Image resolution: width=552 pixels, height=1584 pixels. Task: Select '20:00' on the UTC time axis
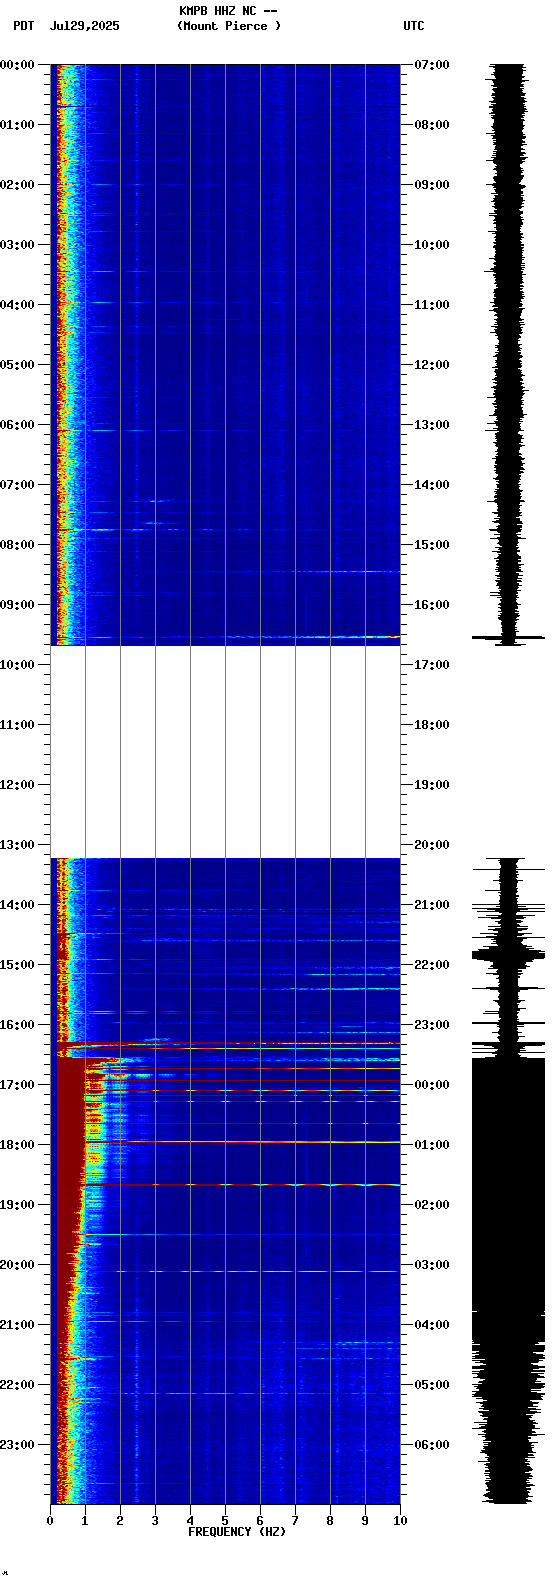(432, 845)
